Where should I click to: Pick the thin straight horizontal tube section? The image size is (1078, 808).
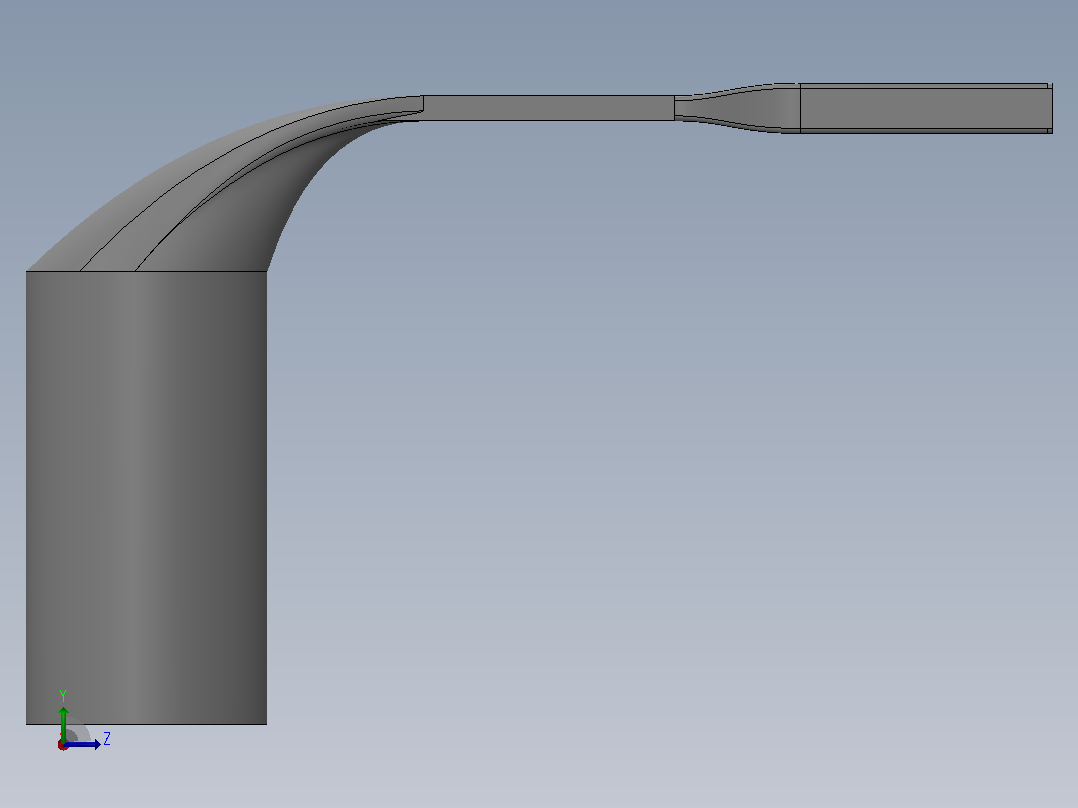pos(549,108)
